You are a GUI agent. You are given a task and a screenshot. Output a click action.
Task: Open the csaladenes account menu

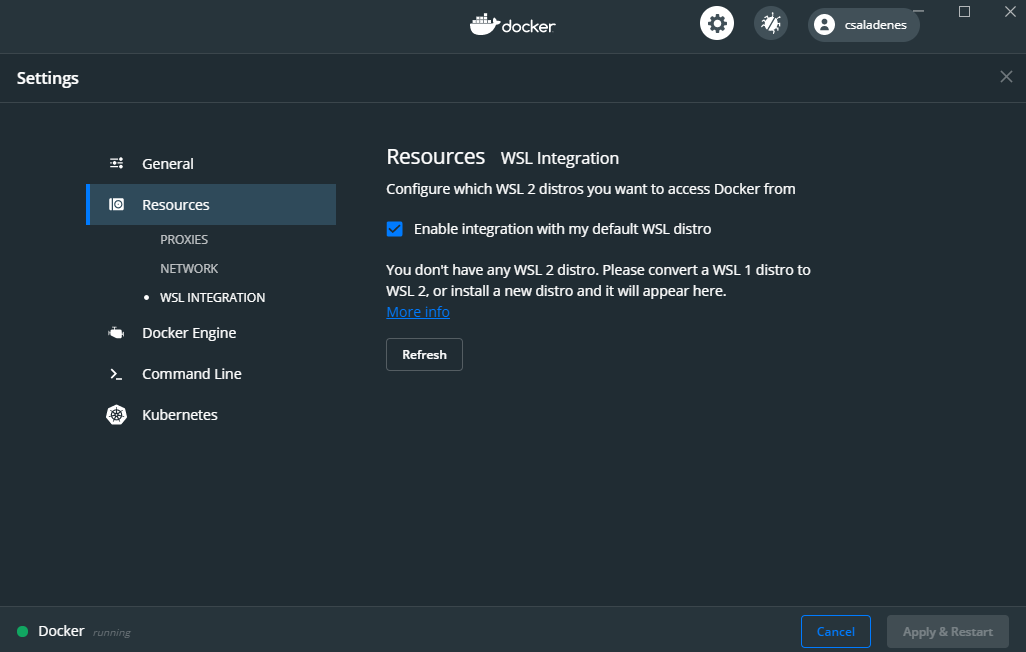pyautogui.click(x=864, y=25)
